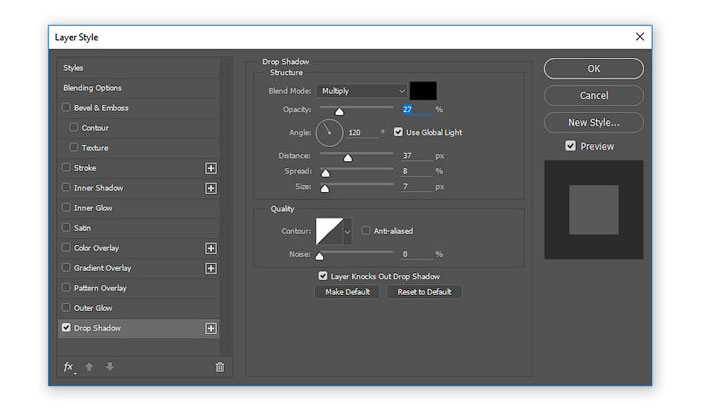This screenshot has width=725, height=415.
Task: Click the New Style... button
Action: click(594, 122)
